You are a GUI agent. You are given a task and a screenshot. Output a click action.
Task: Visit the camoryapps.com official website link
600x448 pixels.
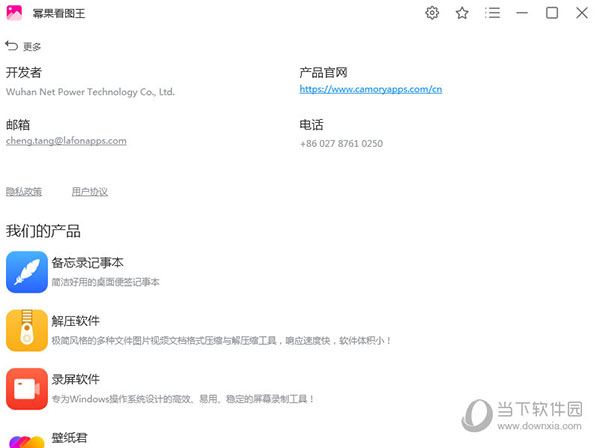[x=370, y=89]
